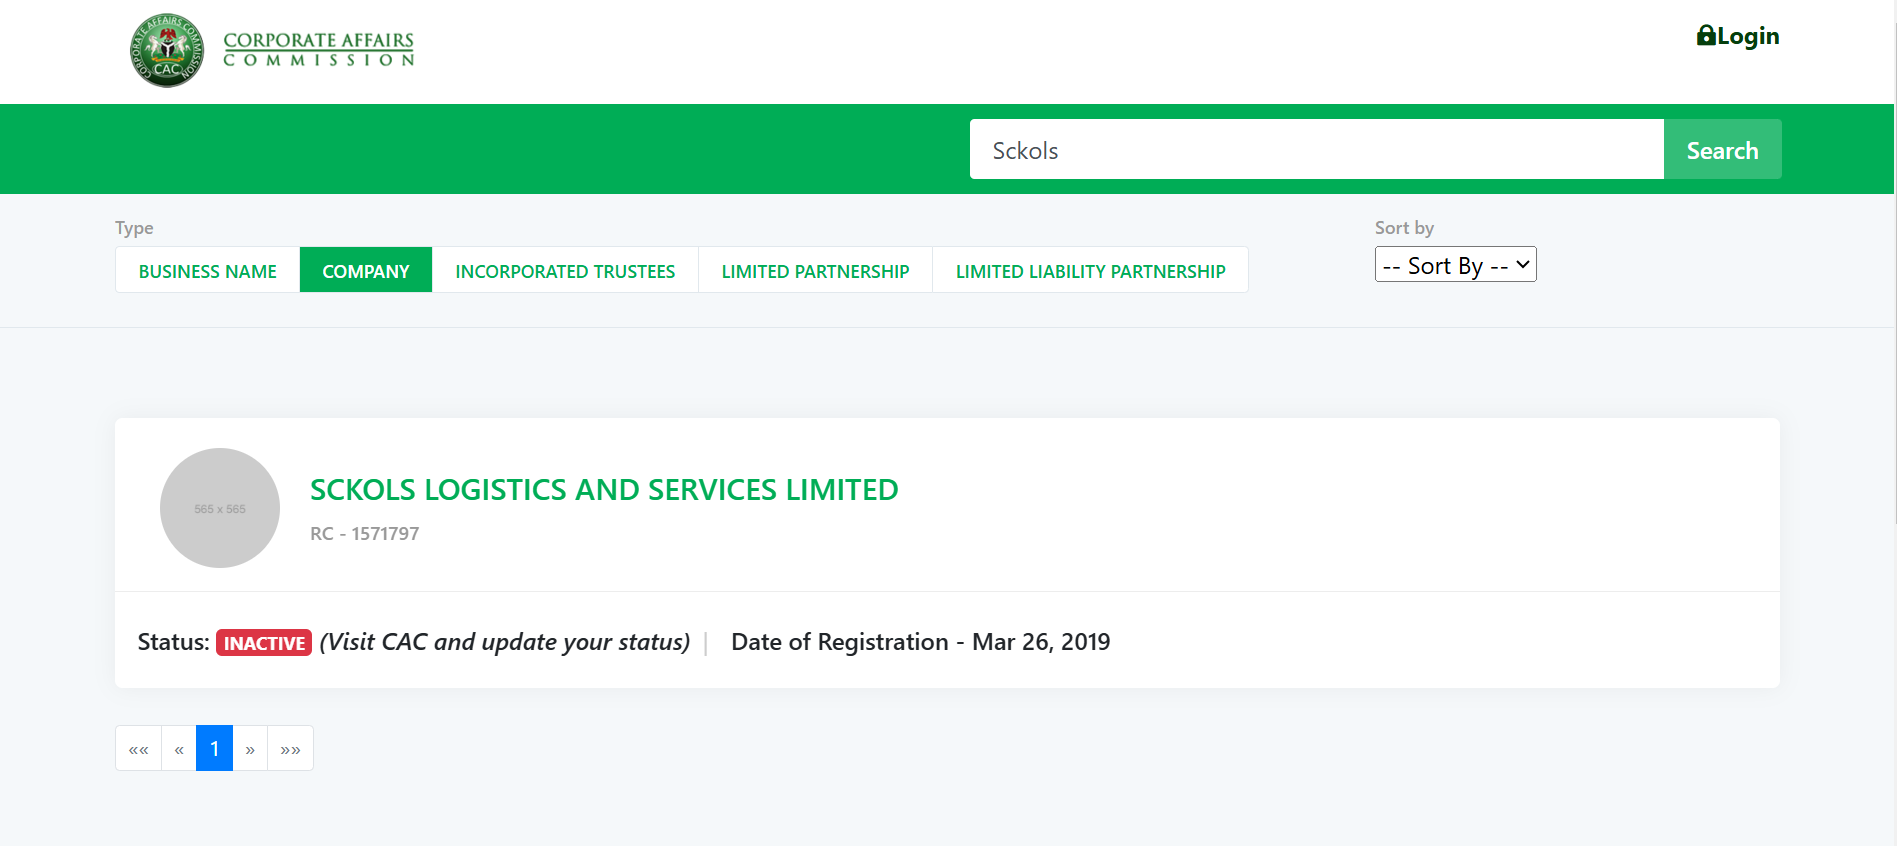Click the last-page pagination arrows
The width and height of the screenshot is (1897, 846).
pyautogui.click(x=290, y=748)
